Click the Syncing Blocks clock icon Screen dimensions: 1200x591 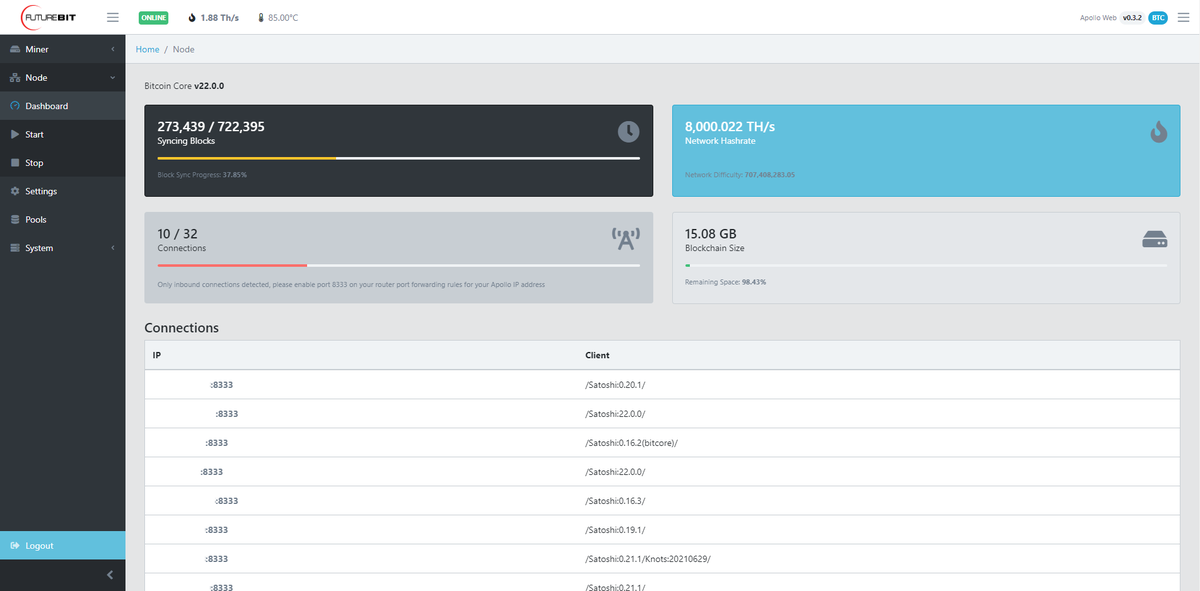point(628,131)
